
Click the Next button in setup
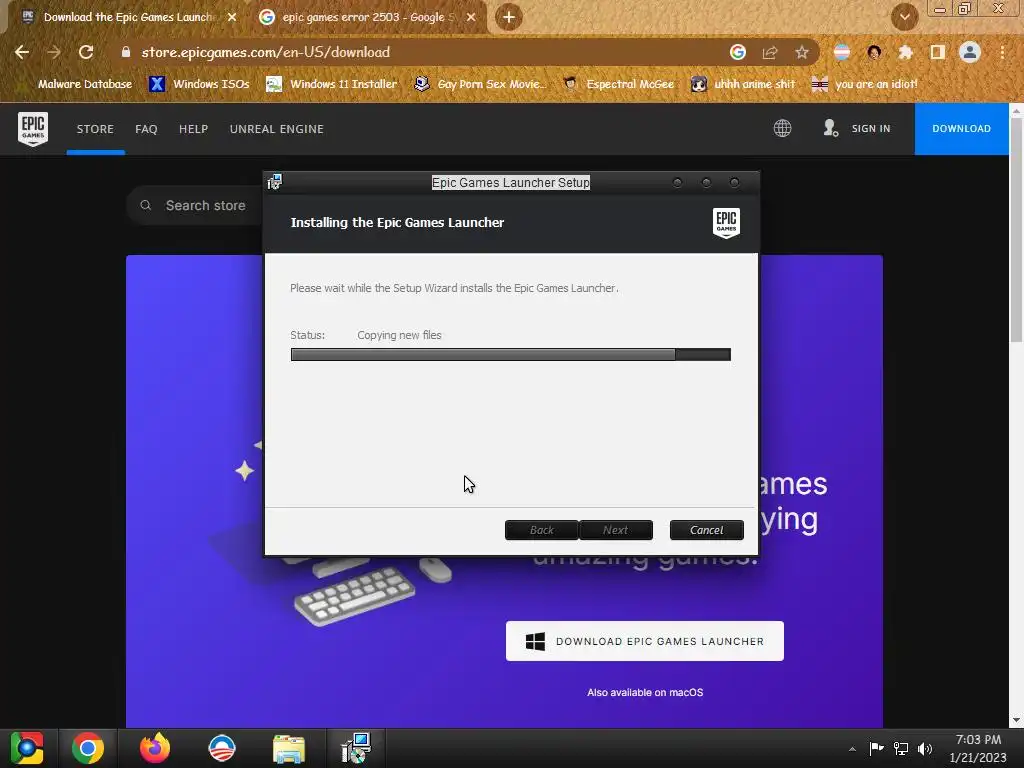[615, 530]
